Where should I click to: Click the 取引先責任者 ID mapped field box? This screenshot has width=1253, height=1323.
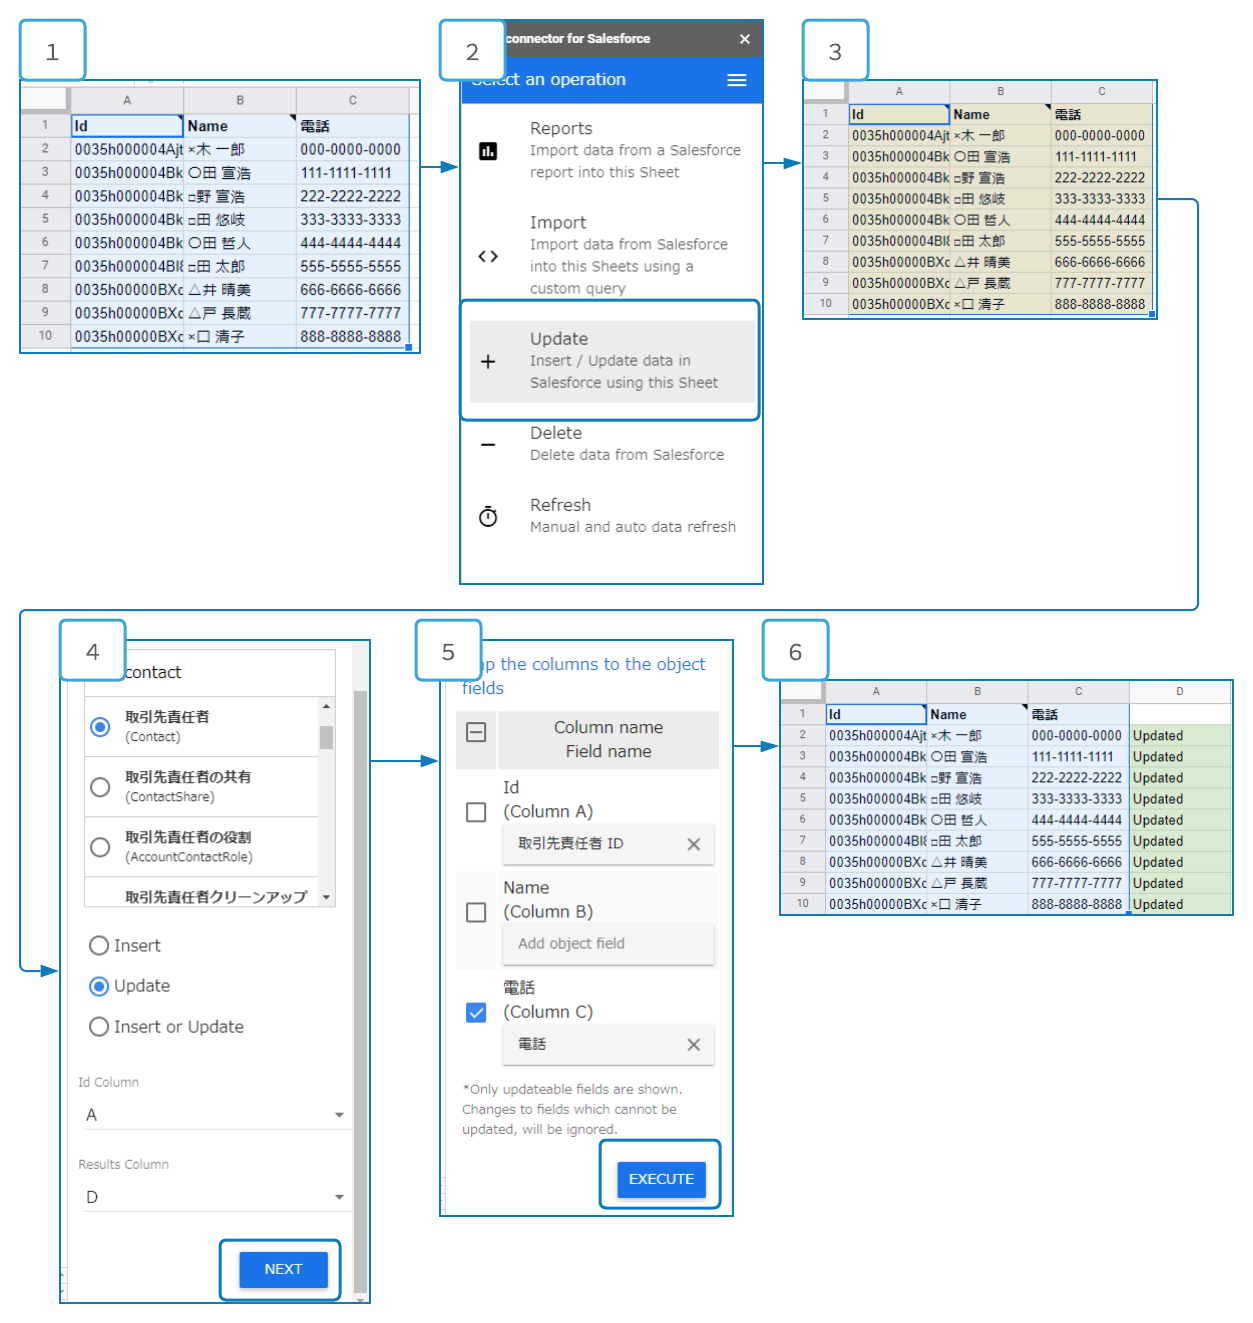608,844
